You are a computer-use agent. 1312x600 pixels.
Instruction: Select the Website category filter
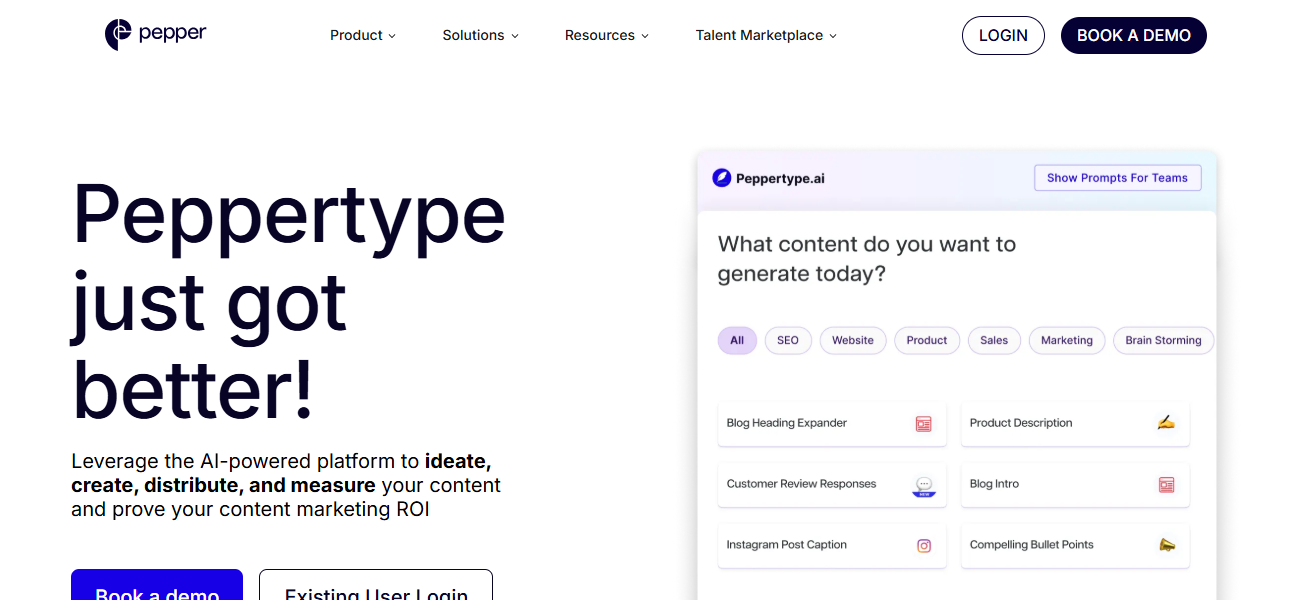(x=853, y=340)
